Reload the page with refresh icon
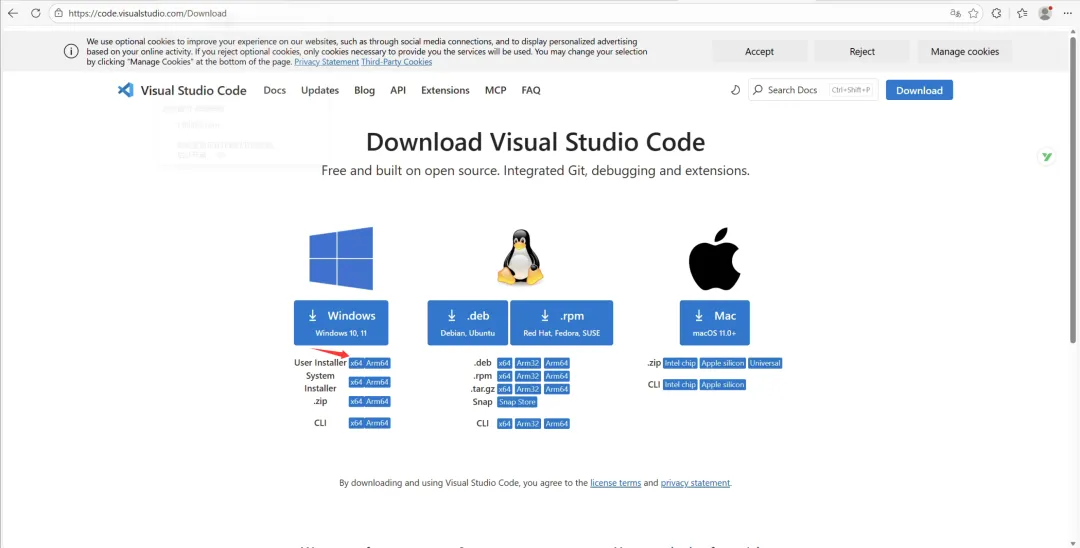Screen dimensions: 1080x548 tap(36, 13)
